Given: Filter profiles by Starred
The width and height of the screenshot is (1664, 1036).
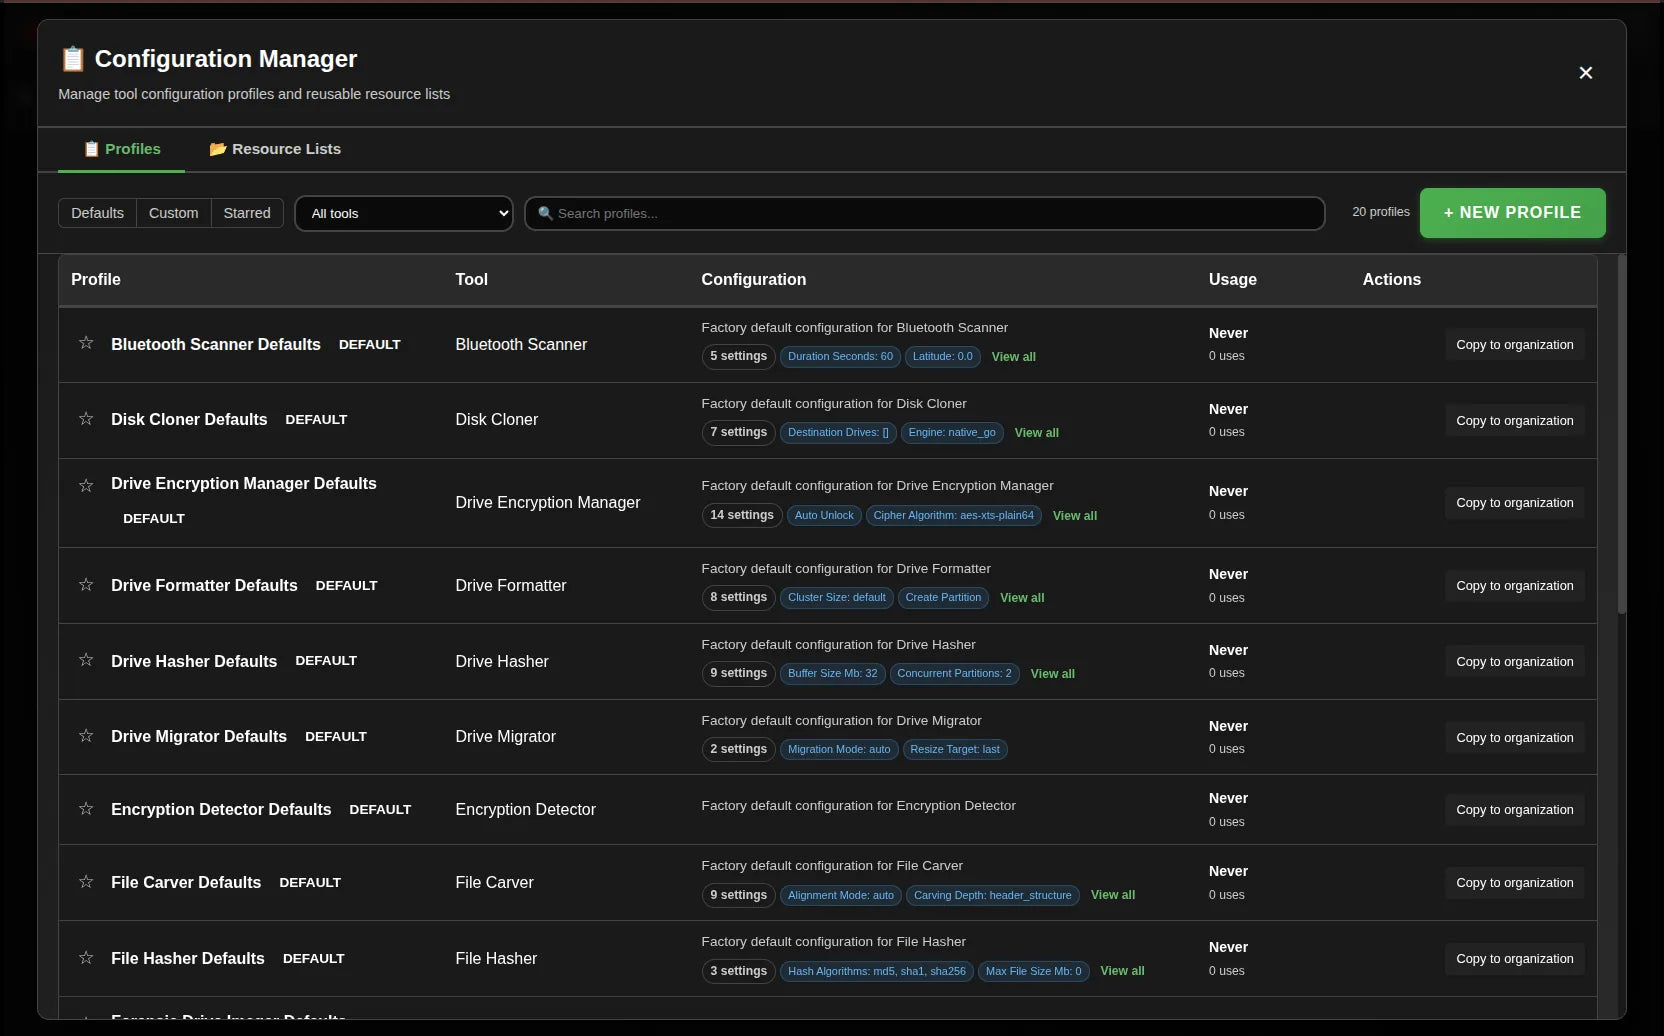Looking at the screenshot, I should click(247, 213).
